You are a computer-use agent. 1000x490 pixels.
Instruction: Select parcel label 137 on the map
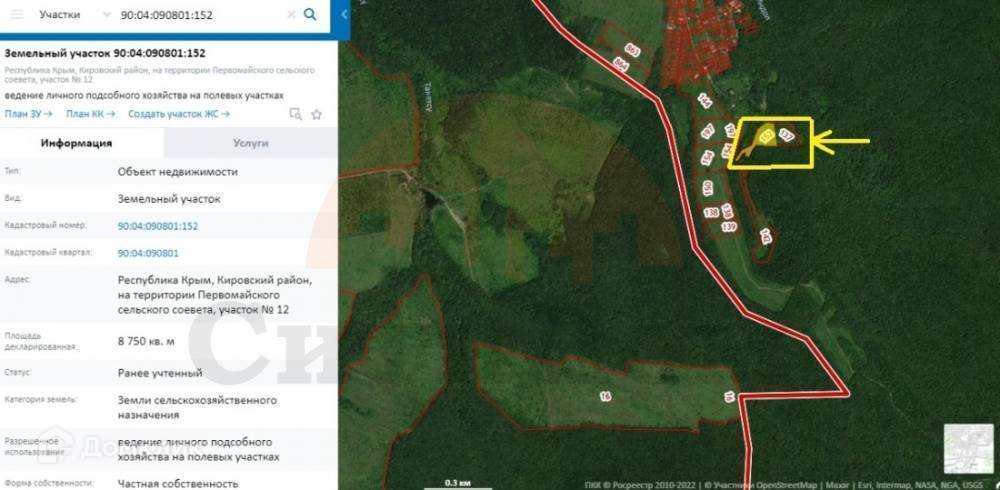[786, 135]
